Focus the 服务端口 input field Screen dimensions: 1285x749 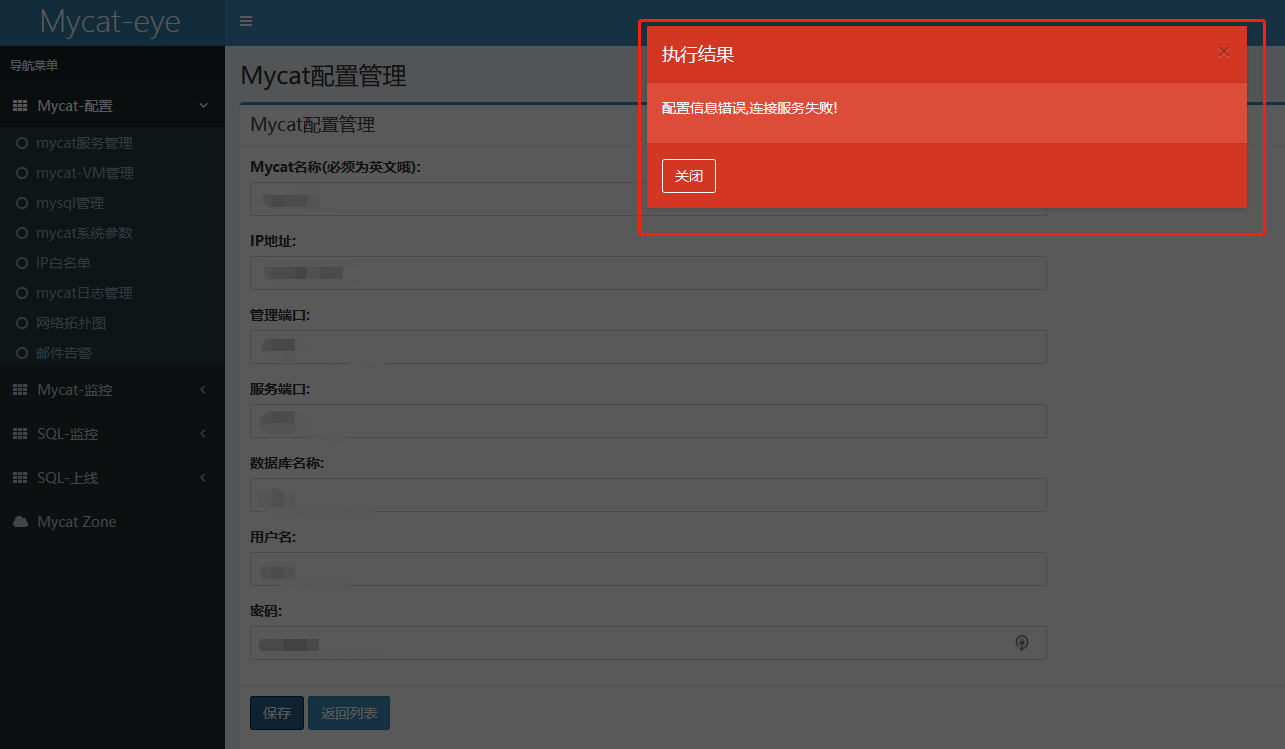point(648,421)
